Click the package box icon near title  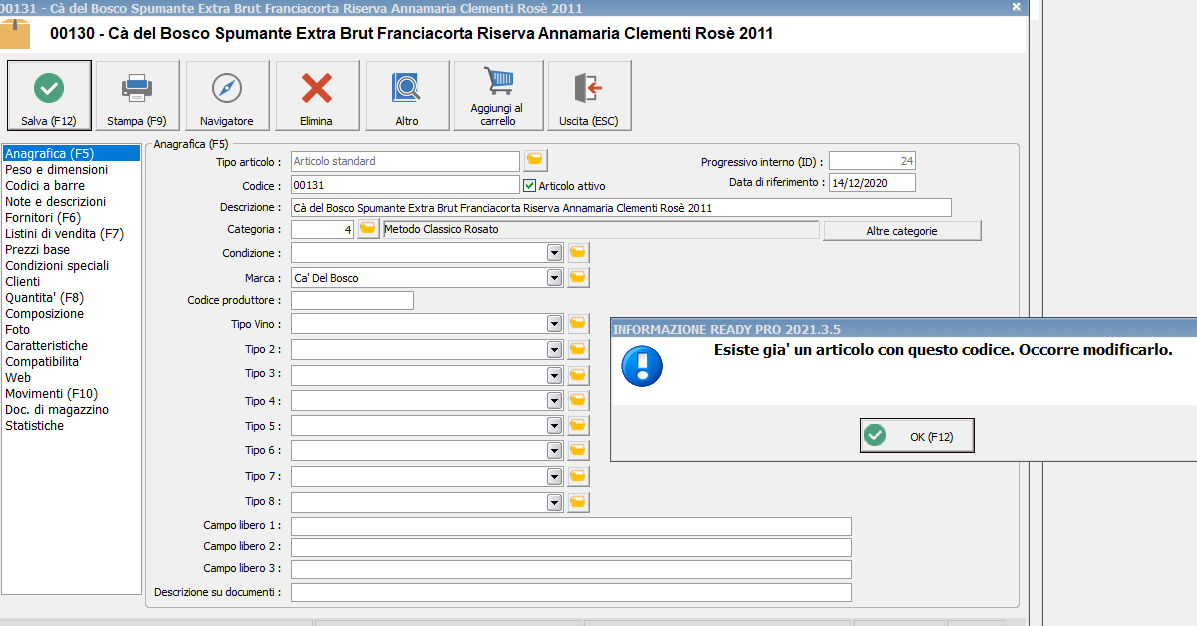pos(14,34)
